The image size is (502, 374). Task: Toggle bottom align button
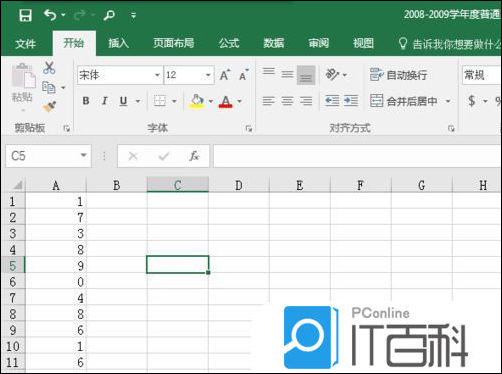click(306, 75)
